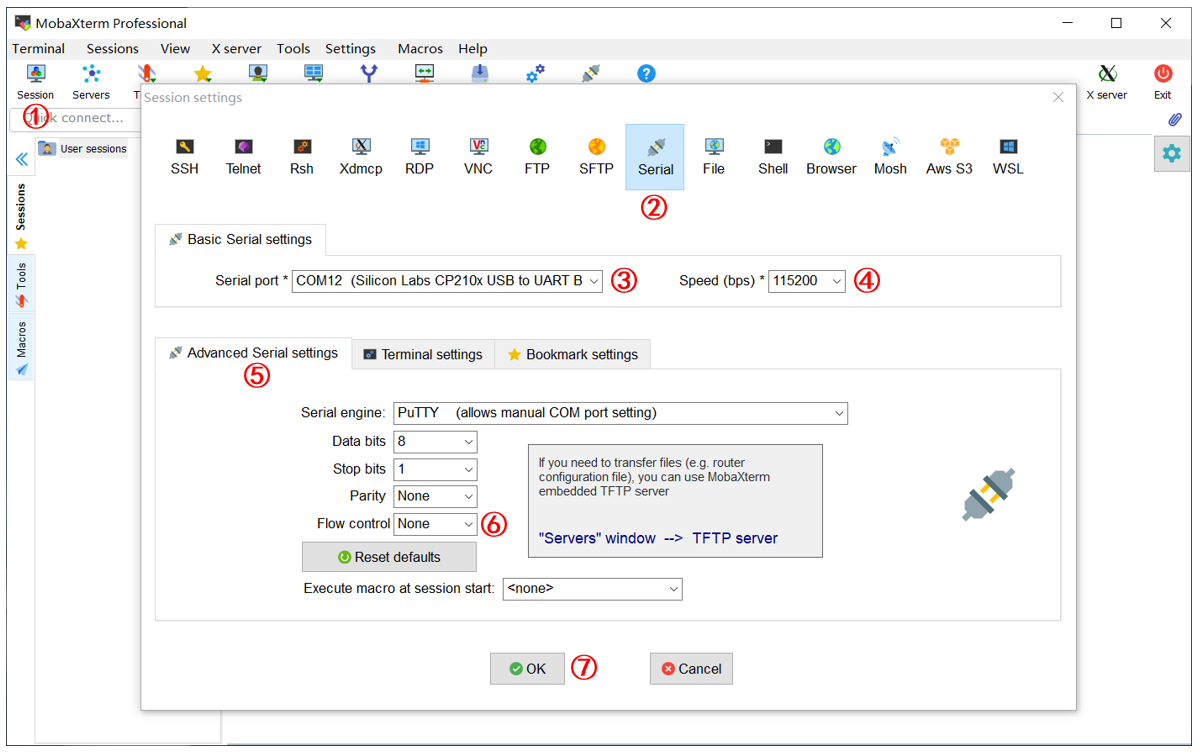The image size is (1202, 752).
Task: Expand the Parity dropdown
Action: 435,496
